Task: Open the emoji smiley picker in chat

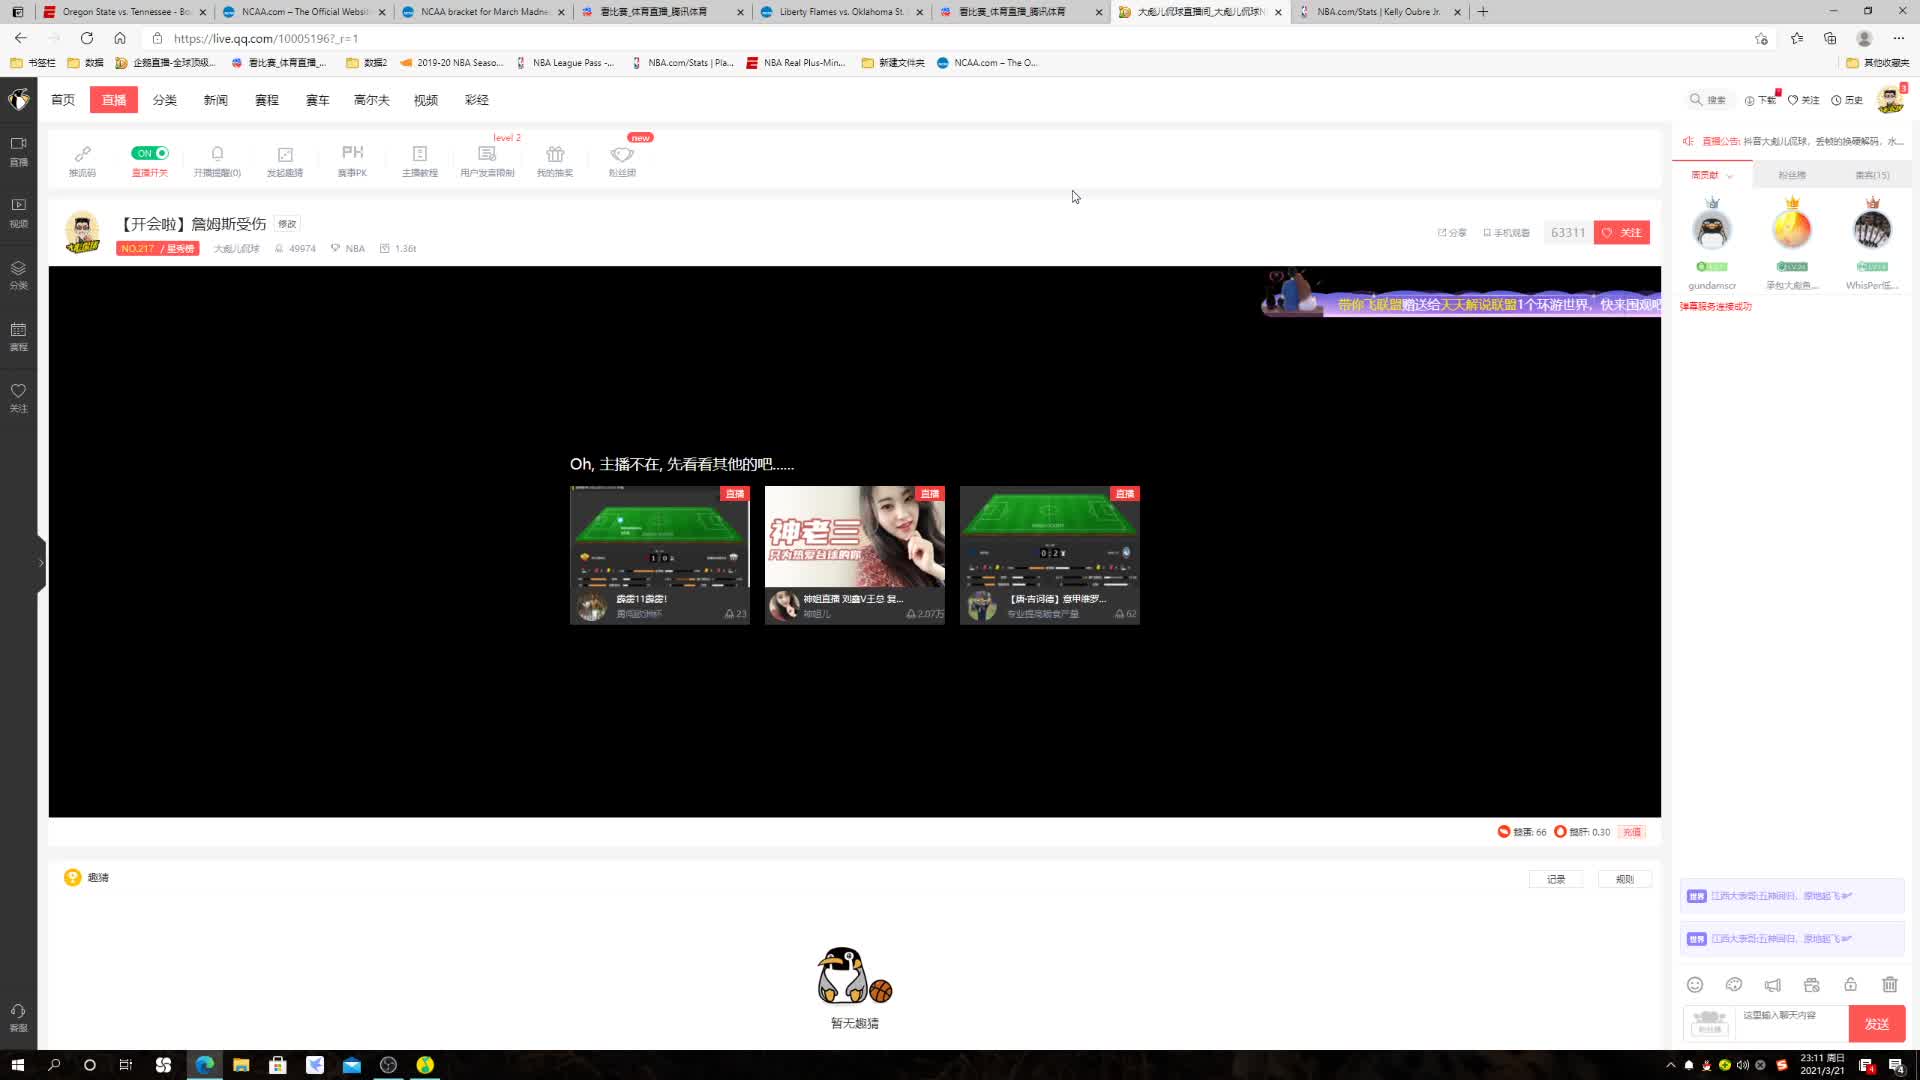Action: (1695, 985)
